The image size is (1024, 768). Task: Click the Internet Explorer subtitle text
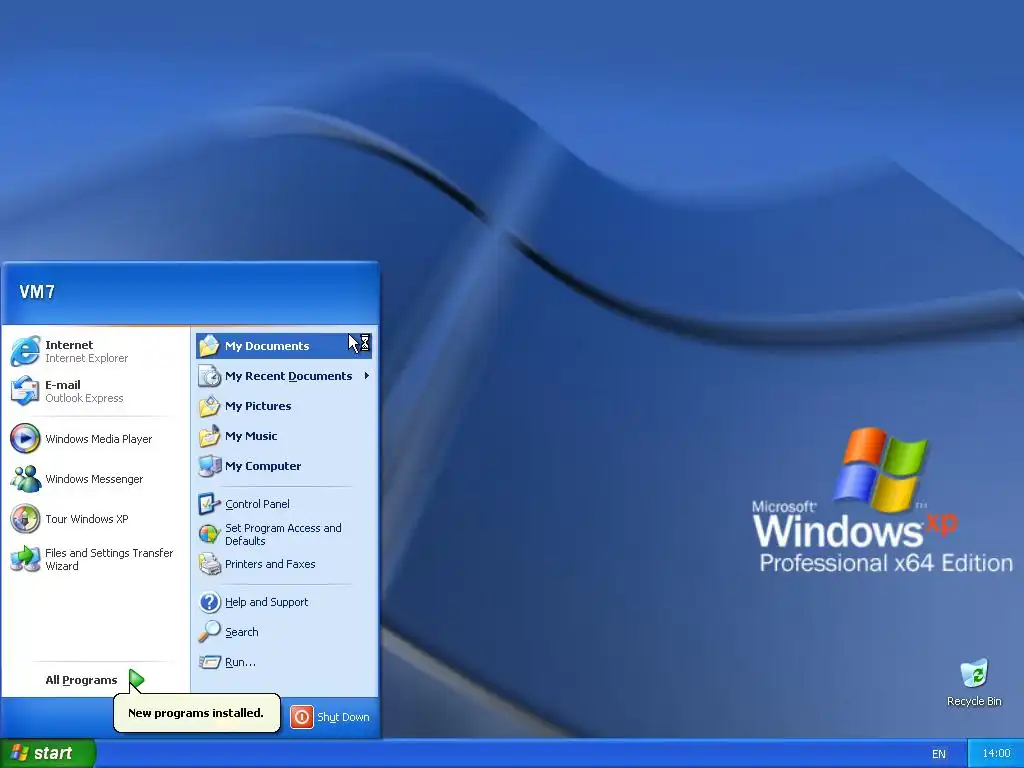click(x=86, y=358)
